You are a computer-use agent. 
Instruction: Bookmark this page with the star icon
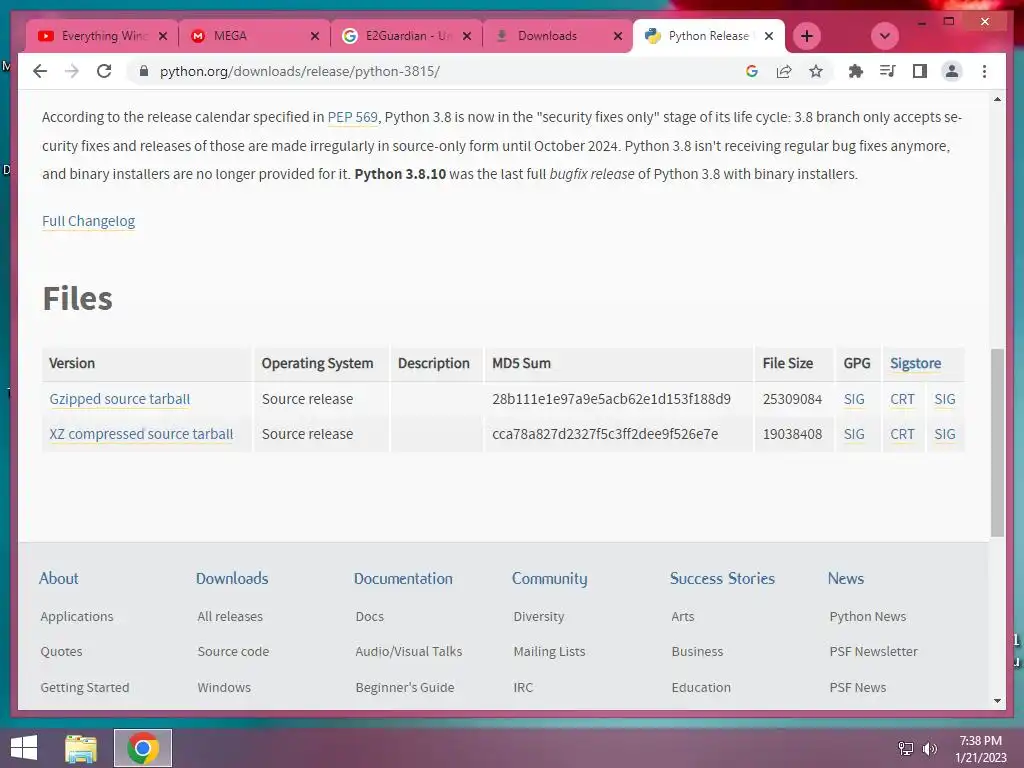point(816,71)
